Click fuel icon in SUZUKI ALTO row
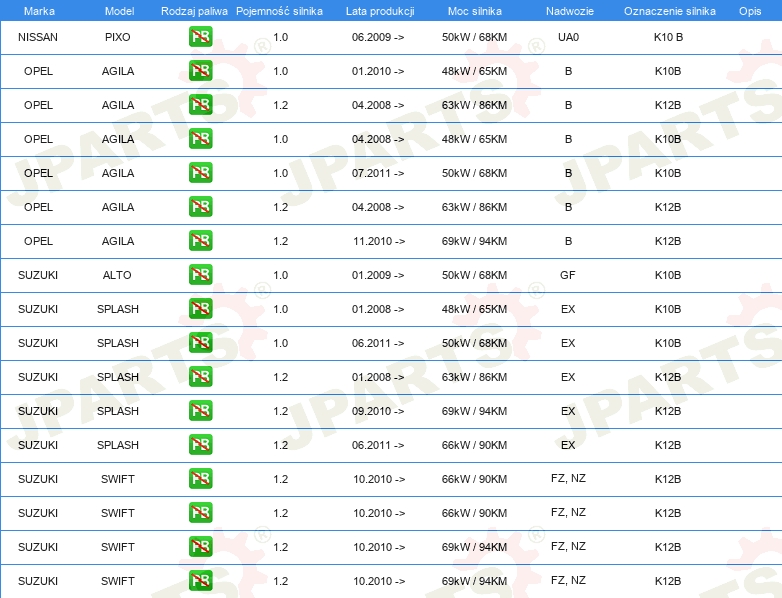 (200, 275)
